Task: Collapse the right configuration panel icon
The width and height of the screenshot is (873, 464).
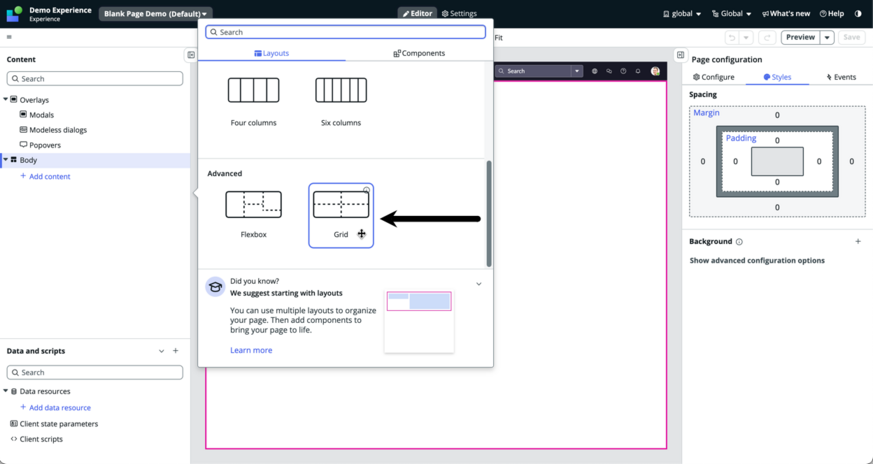Action: pyautogui.click(x=680, y=55)
